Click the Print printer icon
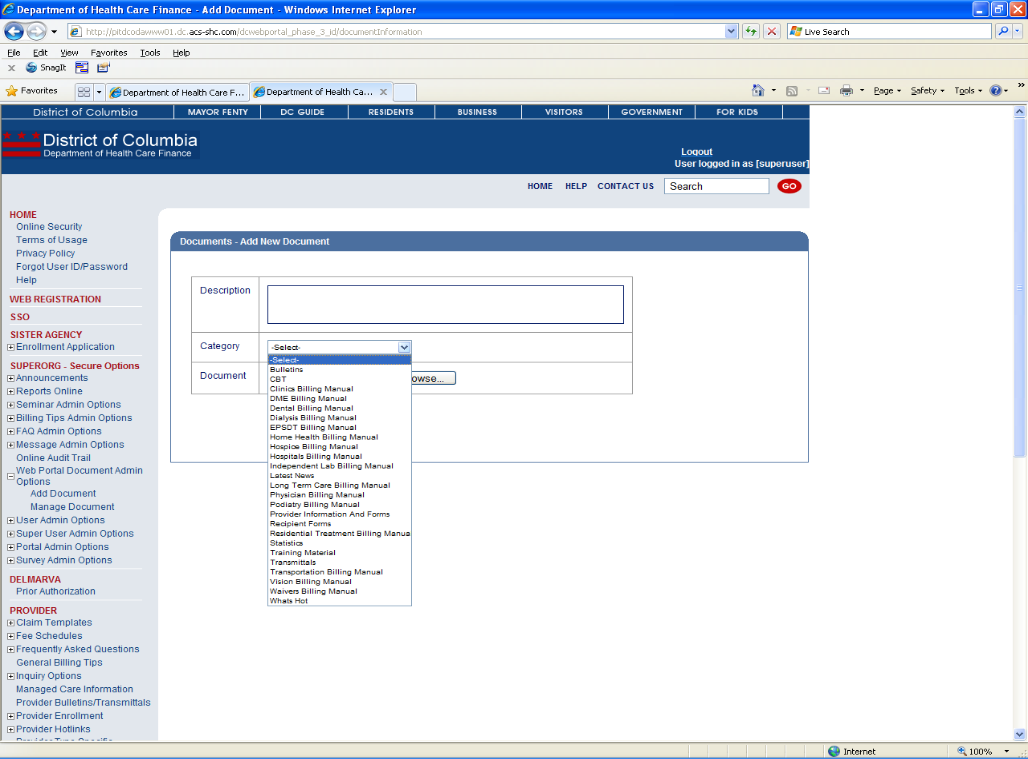 pos(846,91)
